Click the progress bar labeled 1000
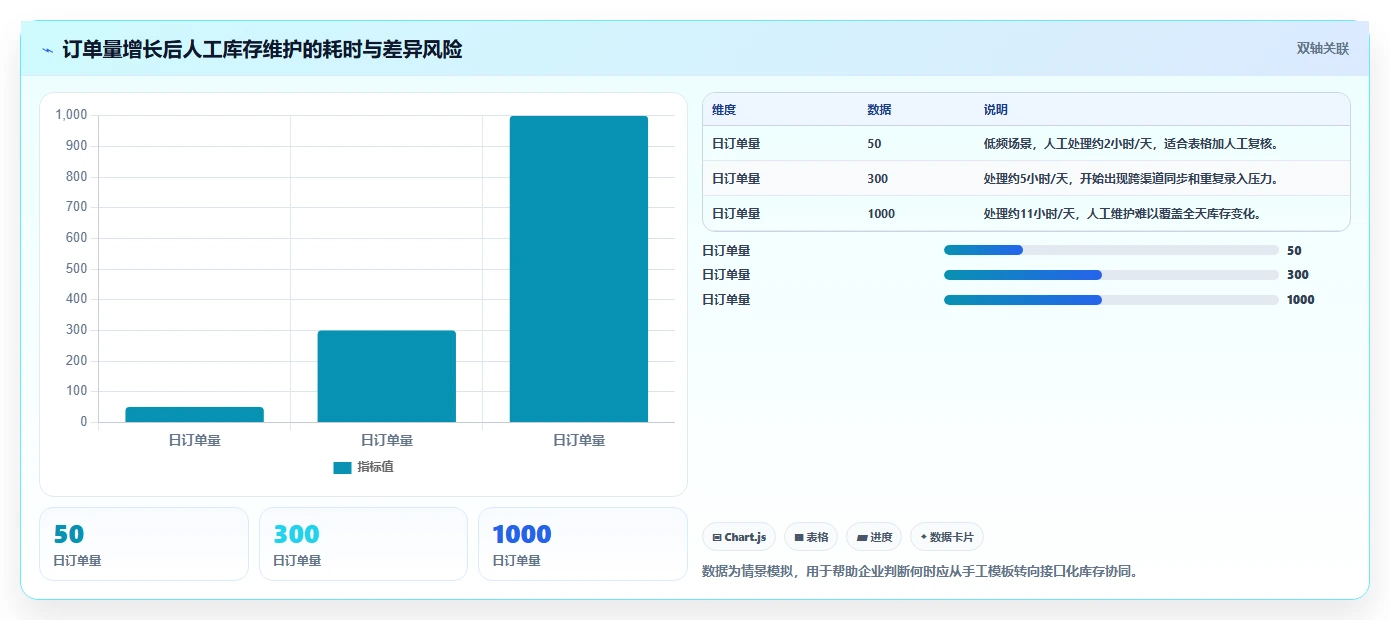This screenshot has width=1390, height=620. pos(1111,299)
